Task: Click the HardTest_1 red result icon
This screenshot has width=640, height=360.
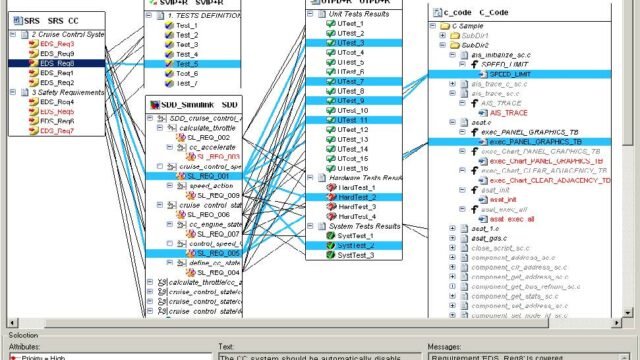Action: click(x=331, y=187)
